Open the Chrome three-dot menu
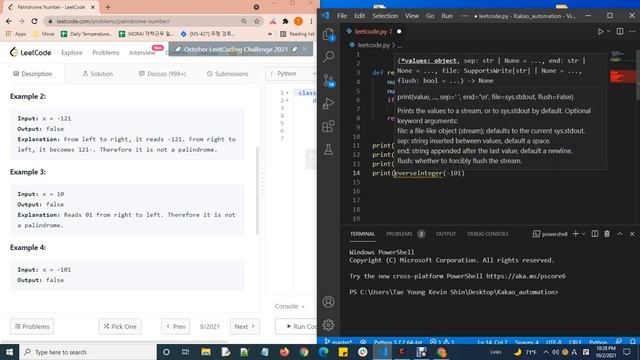 (311, 21)
